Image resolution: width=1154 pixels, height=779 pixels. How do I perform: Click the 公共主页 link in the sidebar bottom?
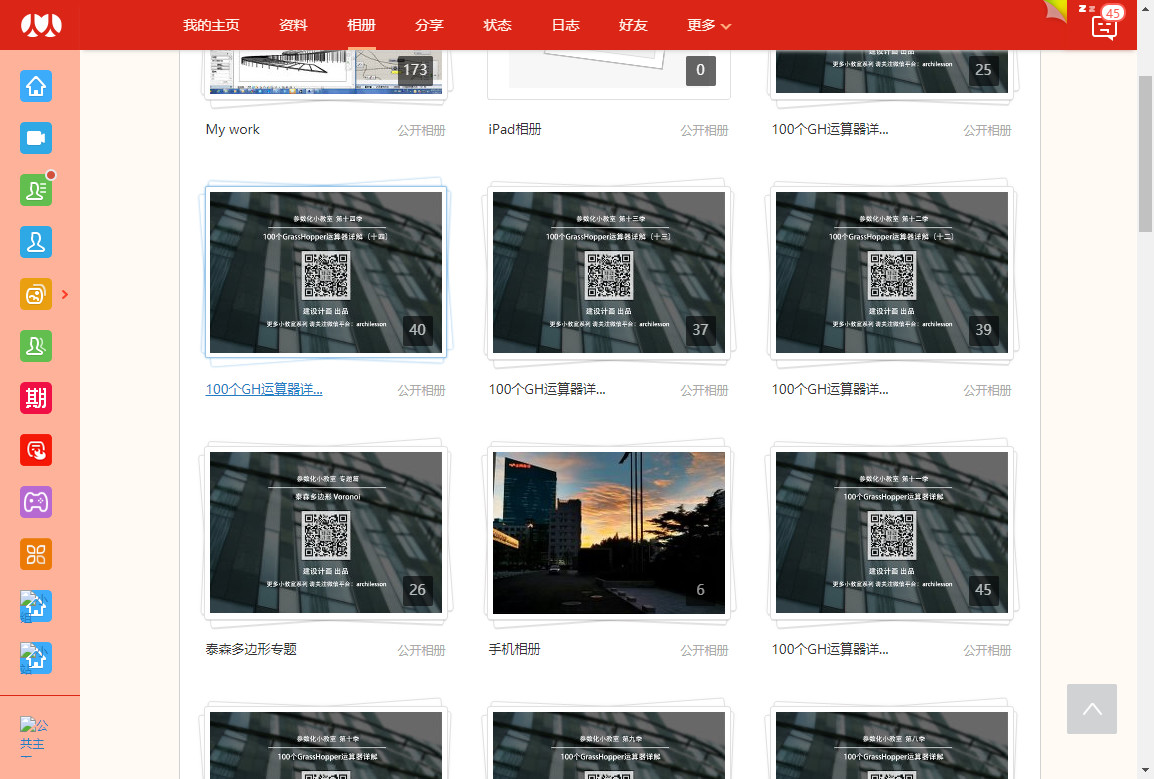pos(33,735)
